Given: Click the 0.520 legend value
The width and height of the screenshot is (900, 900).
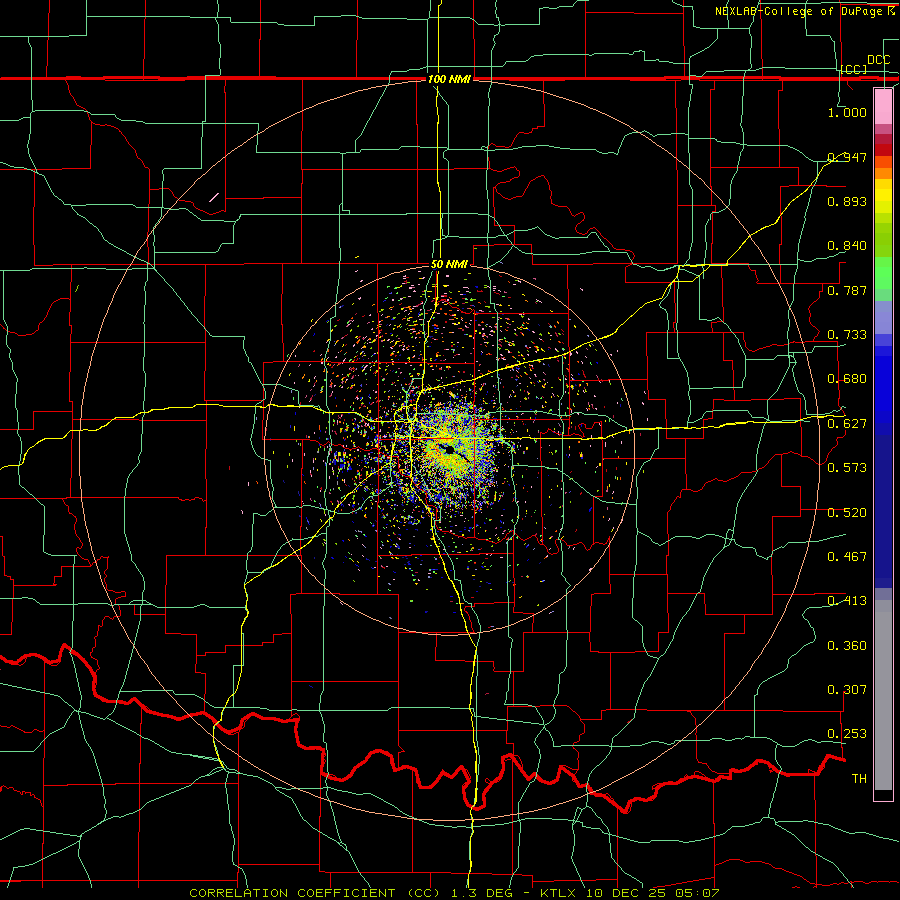Looking at the screenshot, I should [x=847, y=512].
